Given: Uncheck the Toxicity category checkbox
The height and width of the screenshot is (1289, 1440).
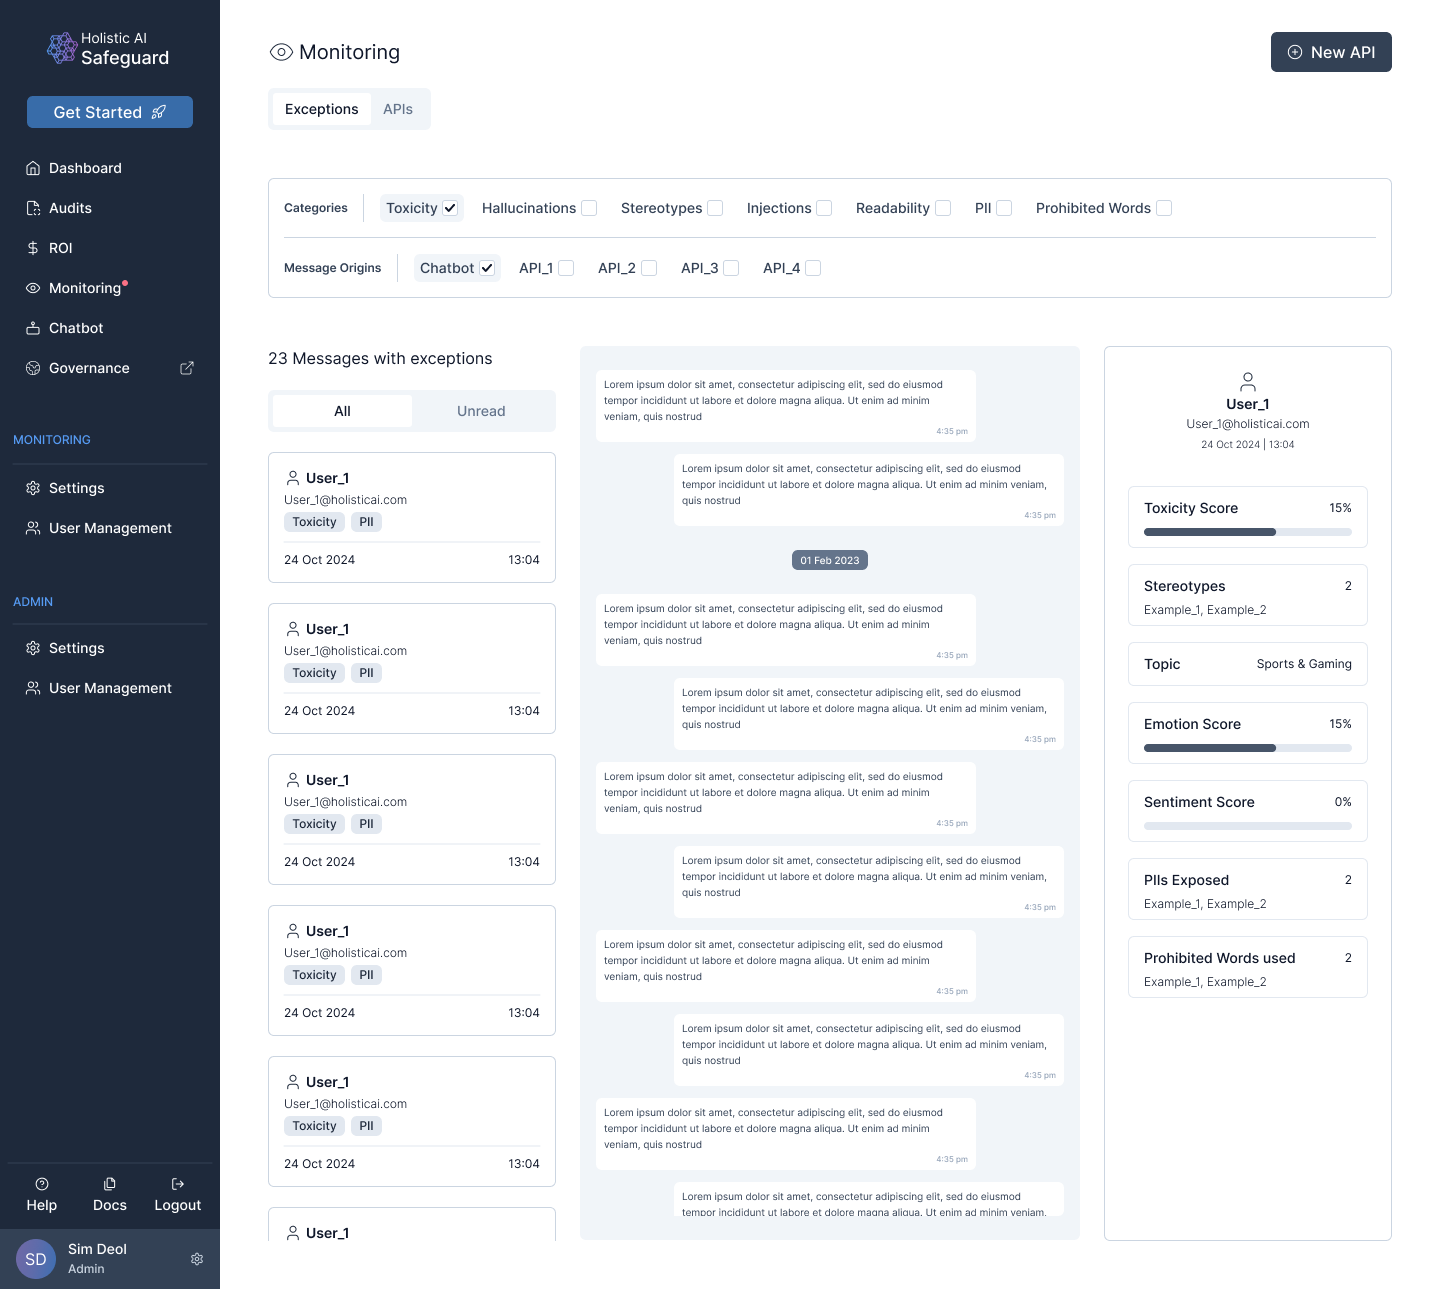Looking at the screenshot, I should (x=450, y=208).
